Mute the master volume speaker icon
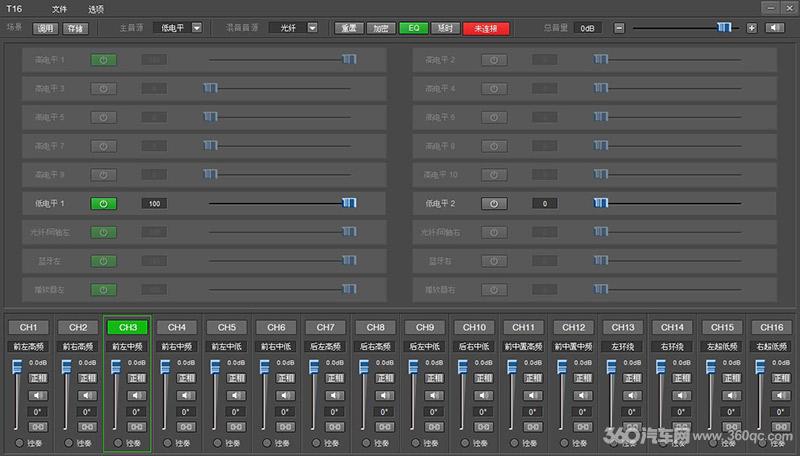The width and height of the screenshot is (800, 456). (x=774, y=28)
